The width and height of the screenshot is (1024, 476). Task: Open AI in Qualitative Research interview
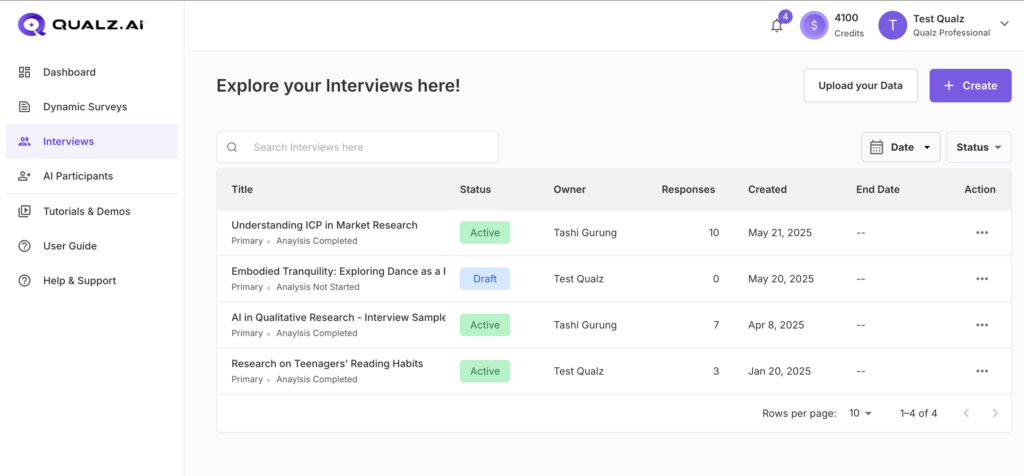(338, 317)
